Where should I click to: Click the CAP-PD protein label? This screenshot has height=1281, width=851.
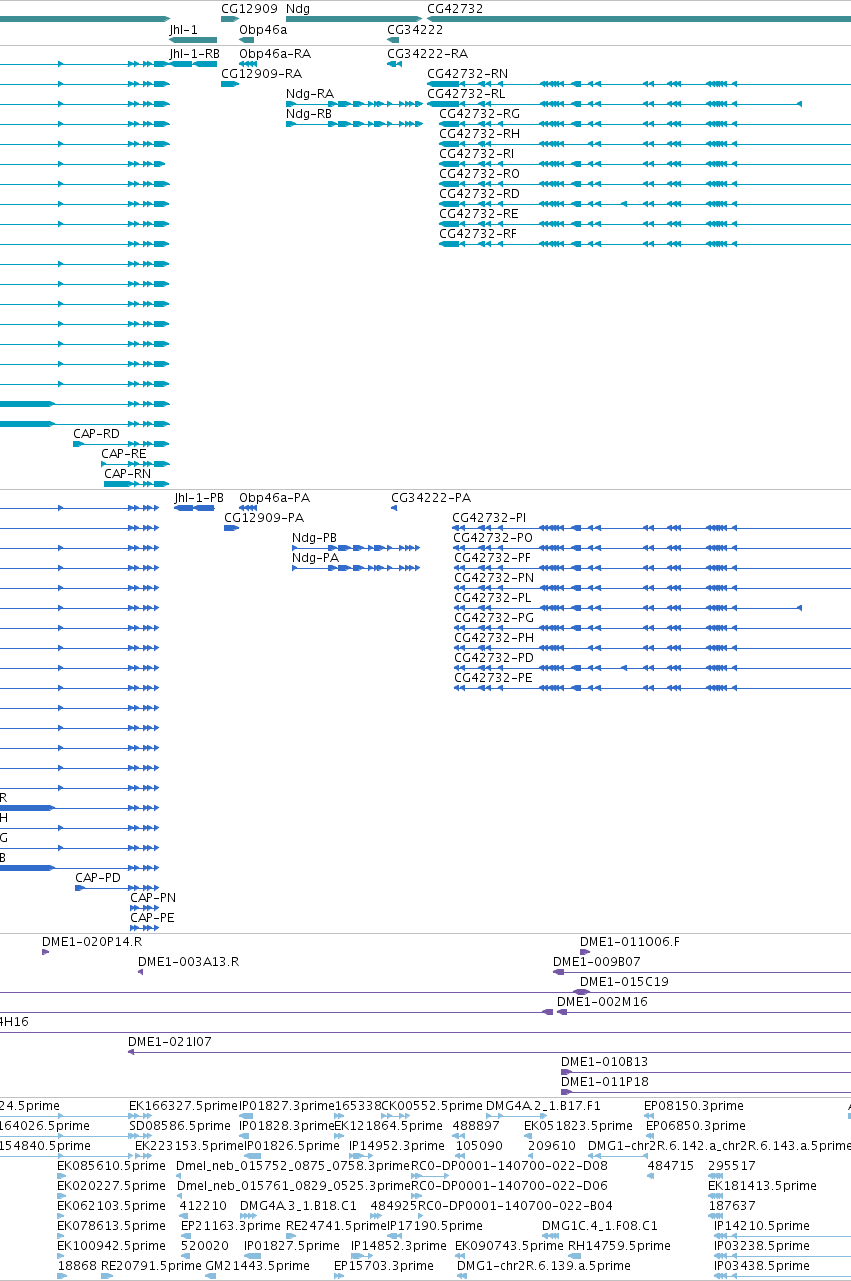tap(98, 878)
